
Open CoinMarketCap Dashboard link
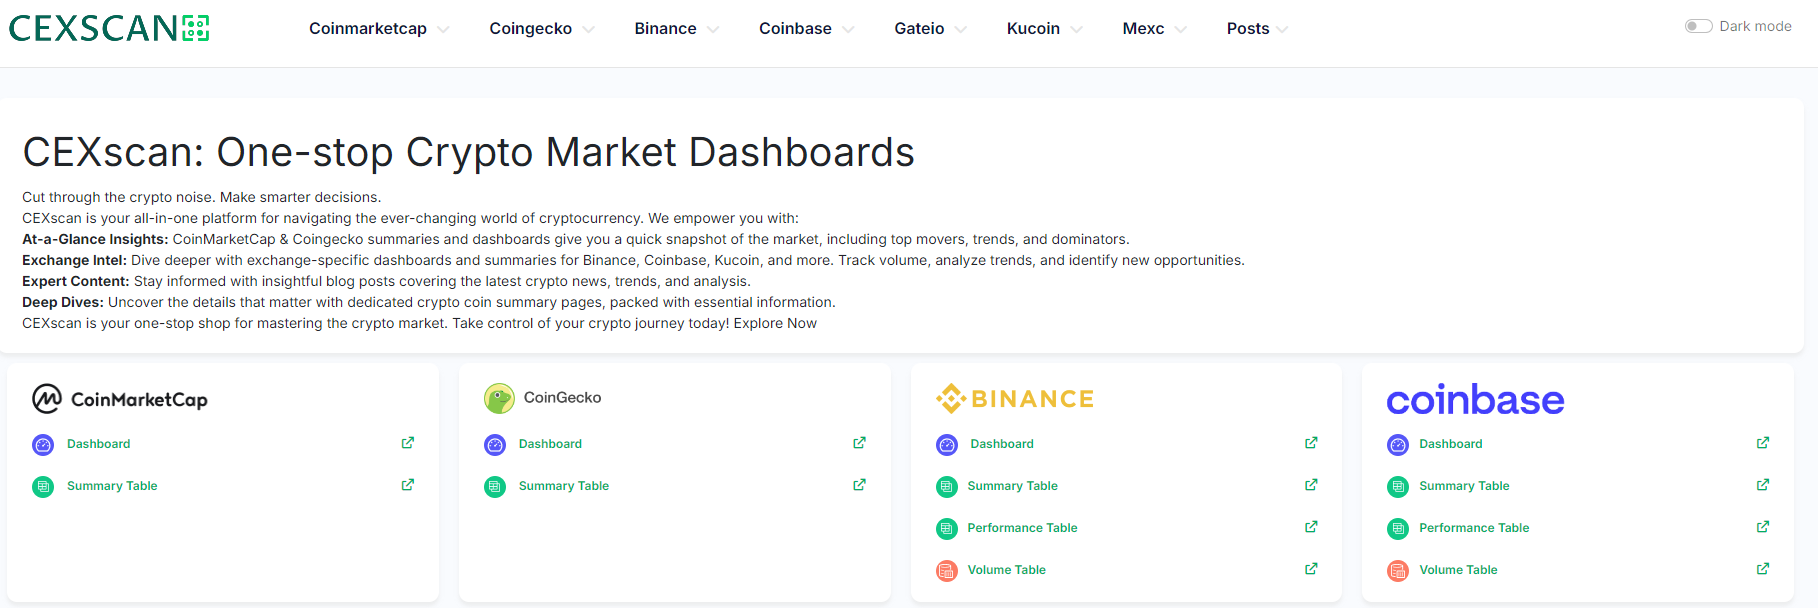point(98,444)
